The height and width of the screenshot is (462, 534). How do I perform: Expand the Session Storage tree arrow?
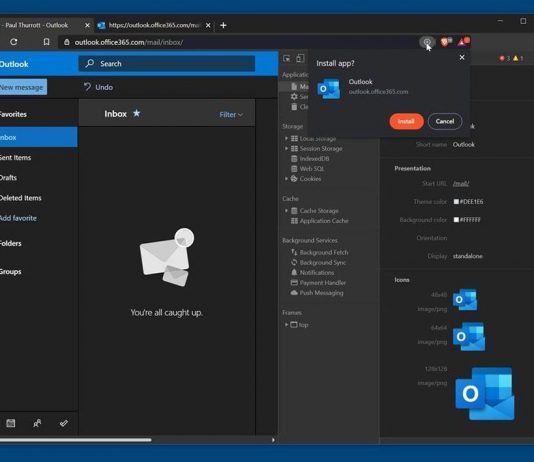286,148
